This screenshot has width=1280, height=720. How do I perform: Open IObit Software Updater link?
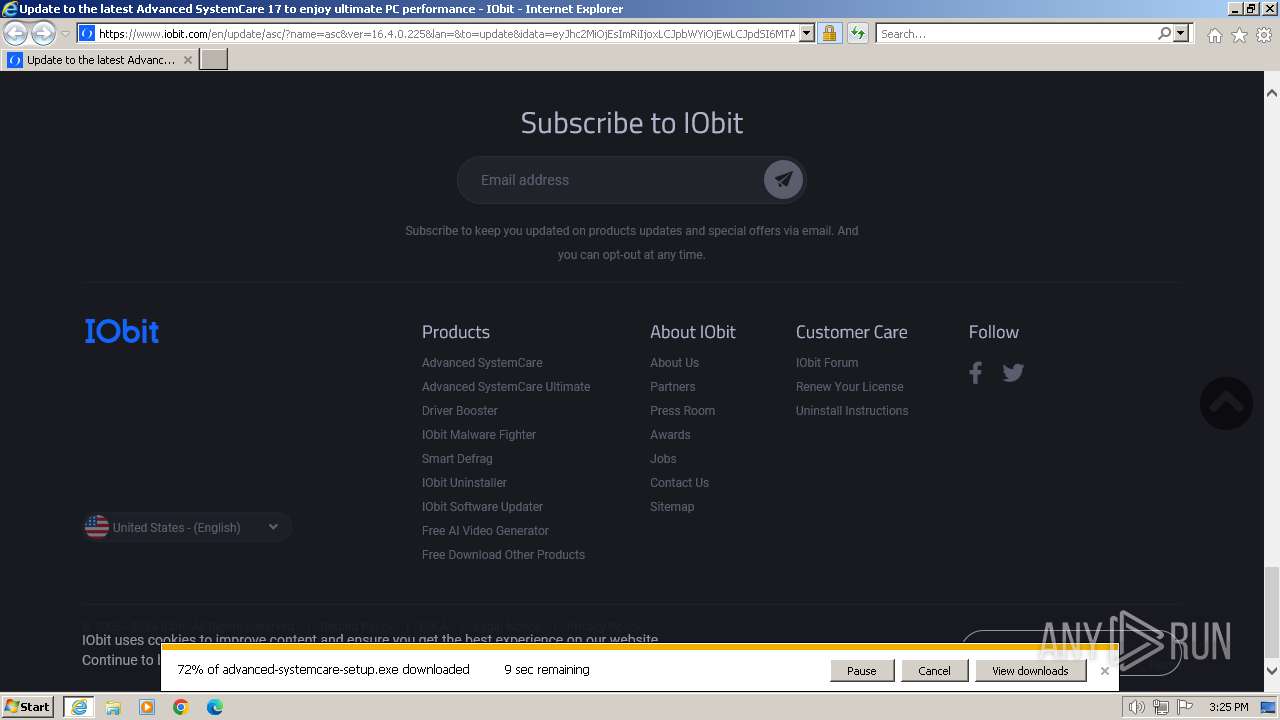click(482, 507)
